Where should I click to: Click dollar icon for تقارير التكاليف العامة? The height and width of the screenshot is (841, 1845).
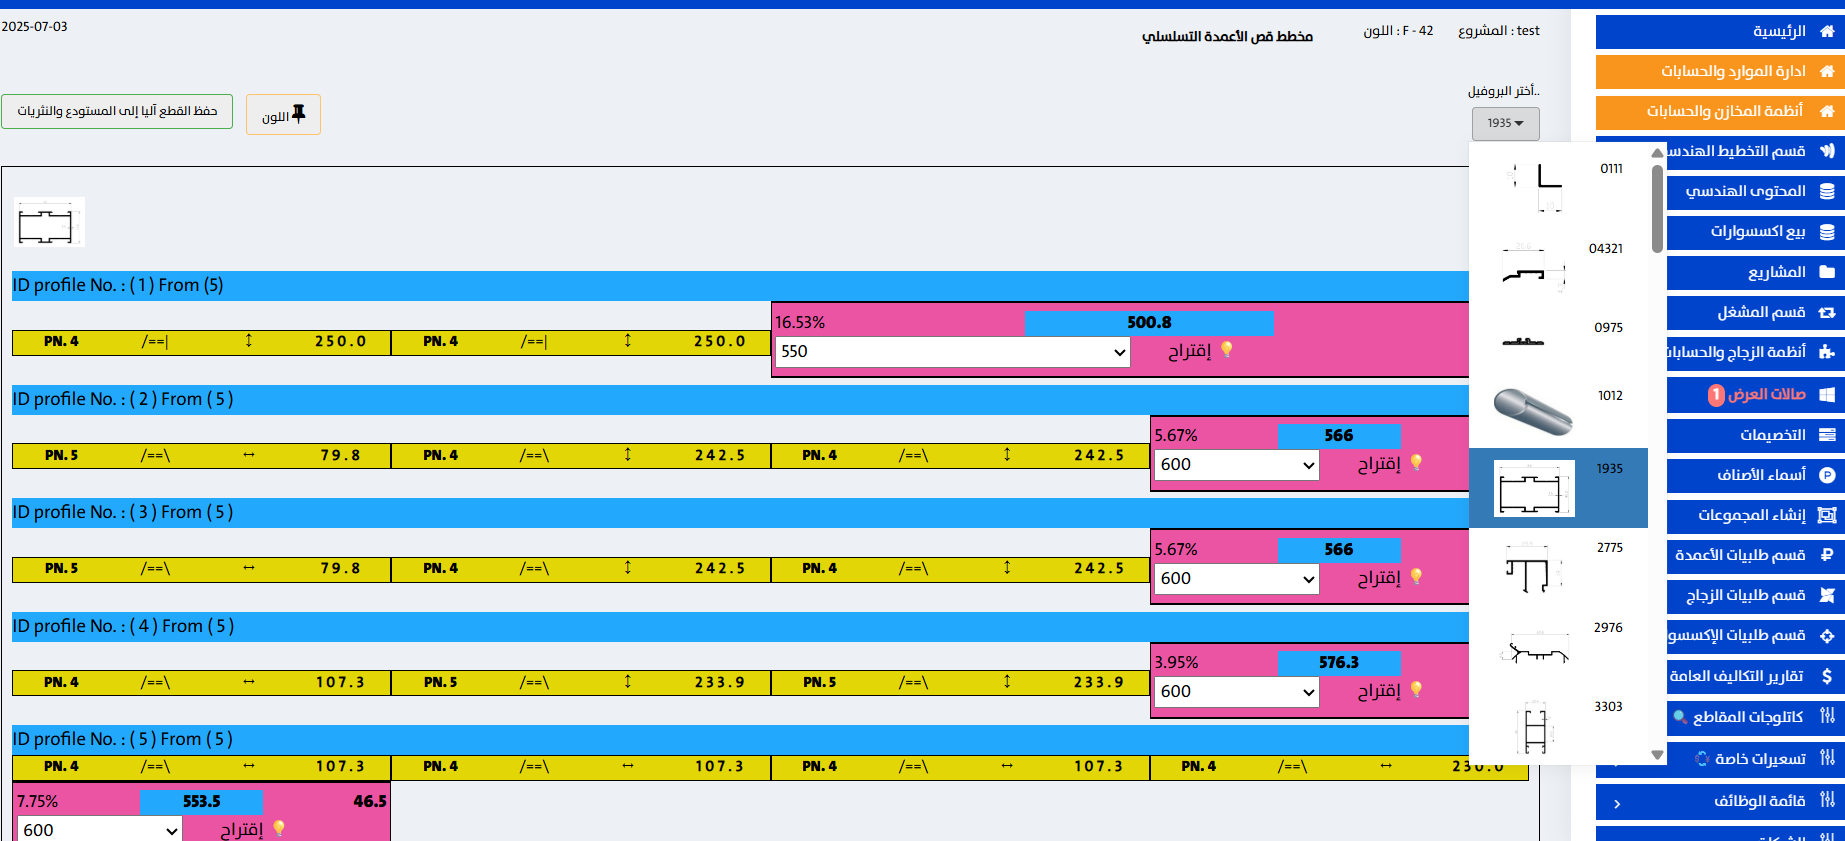coord(1827,676)
